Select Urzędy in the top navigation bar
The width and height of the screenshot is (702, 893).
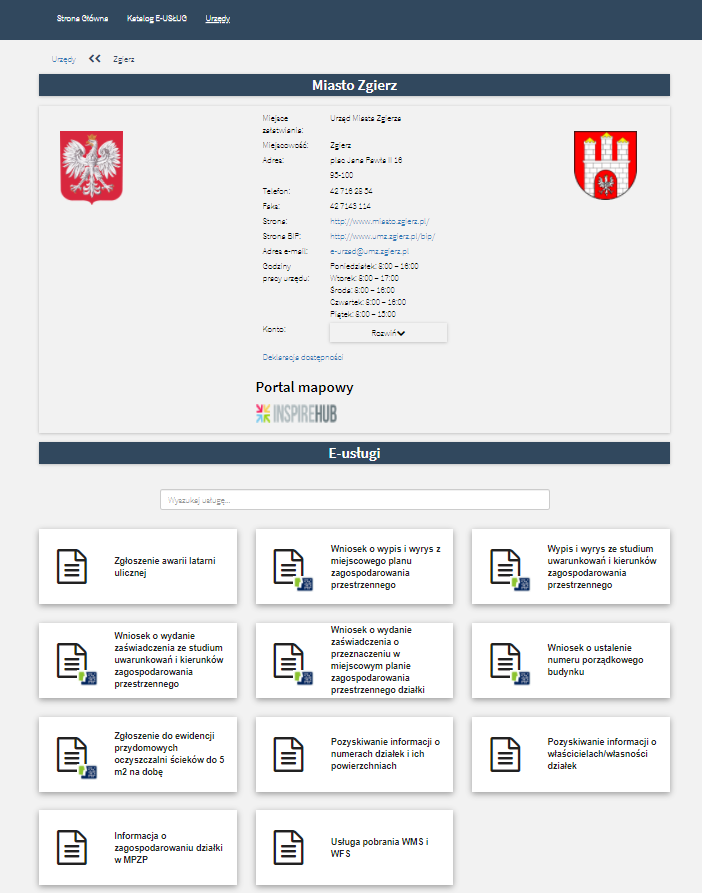coord(218,19)
